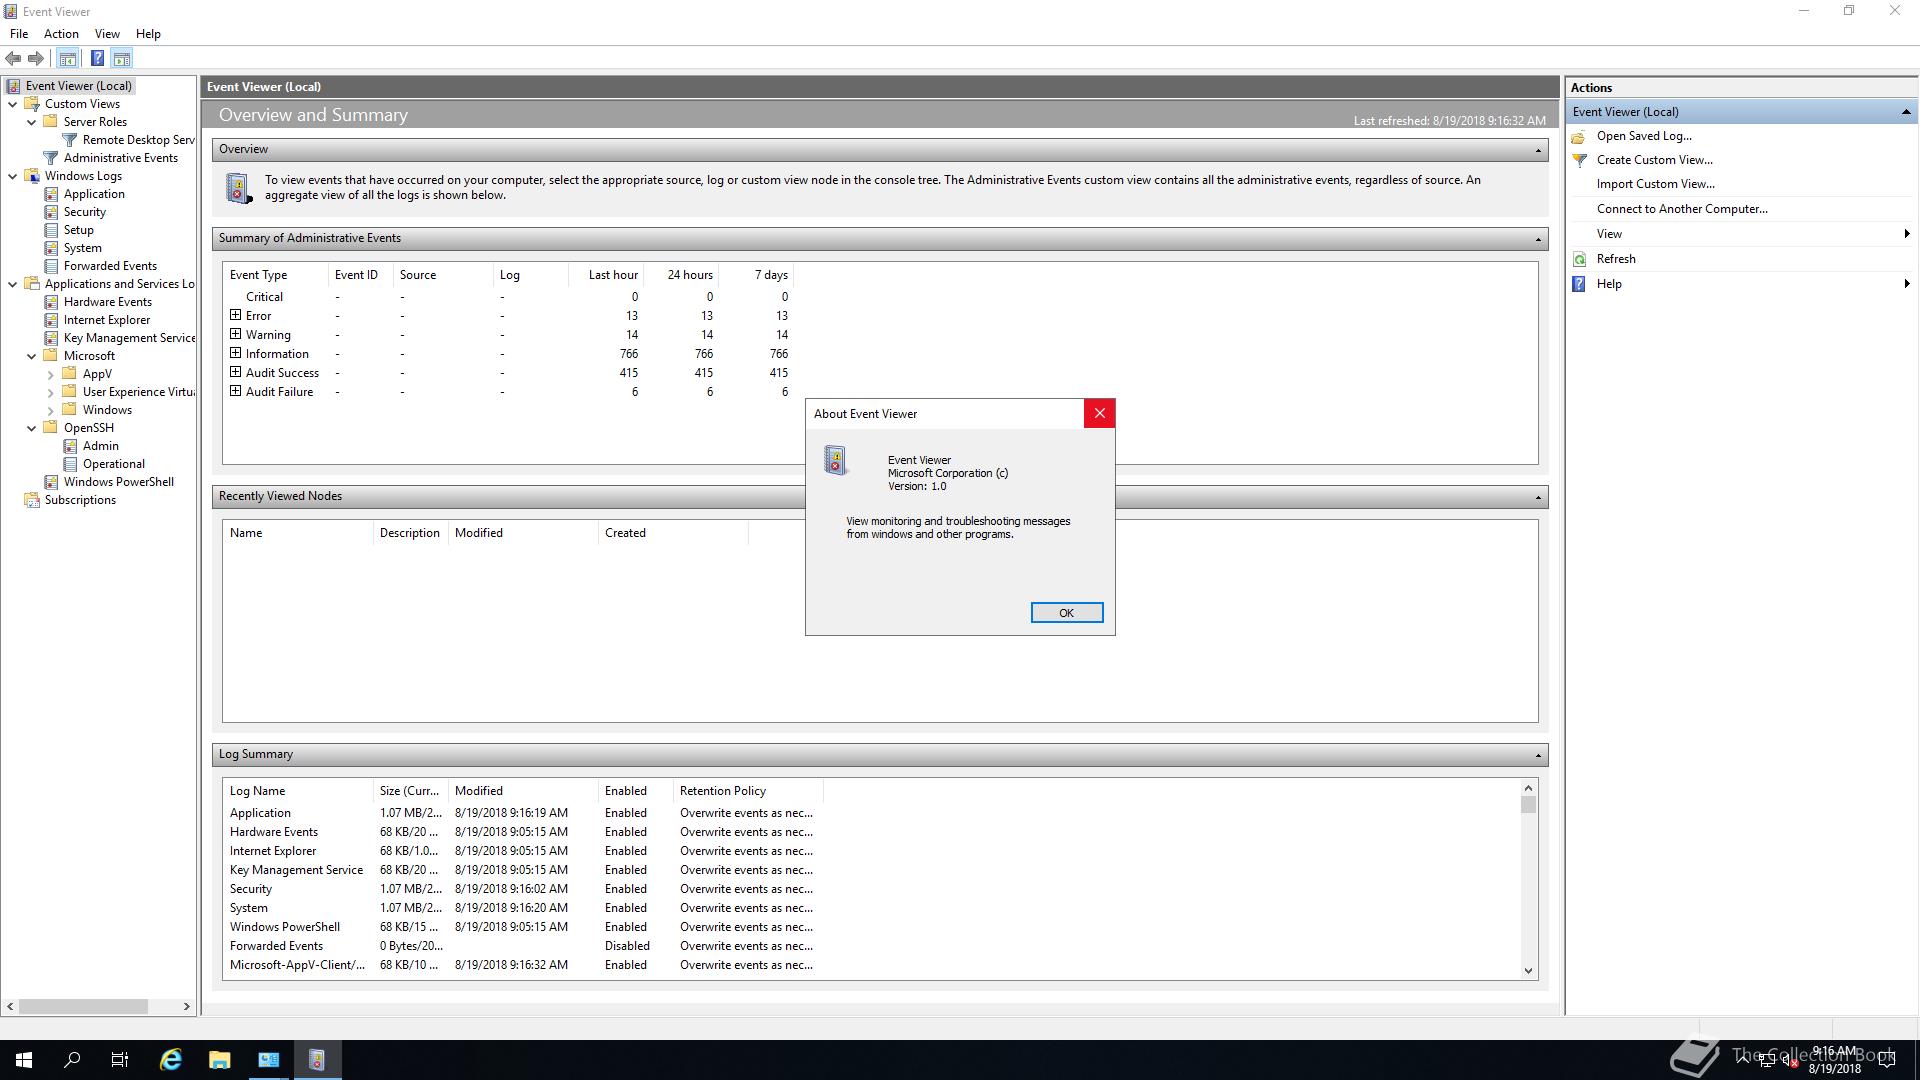The image size is (1920, 1080).
Task: Close the About Event Viewer dialog
Action: click(1099, 413)
